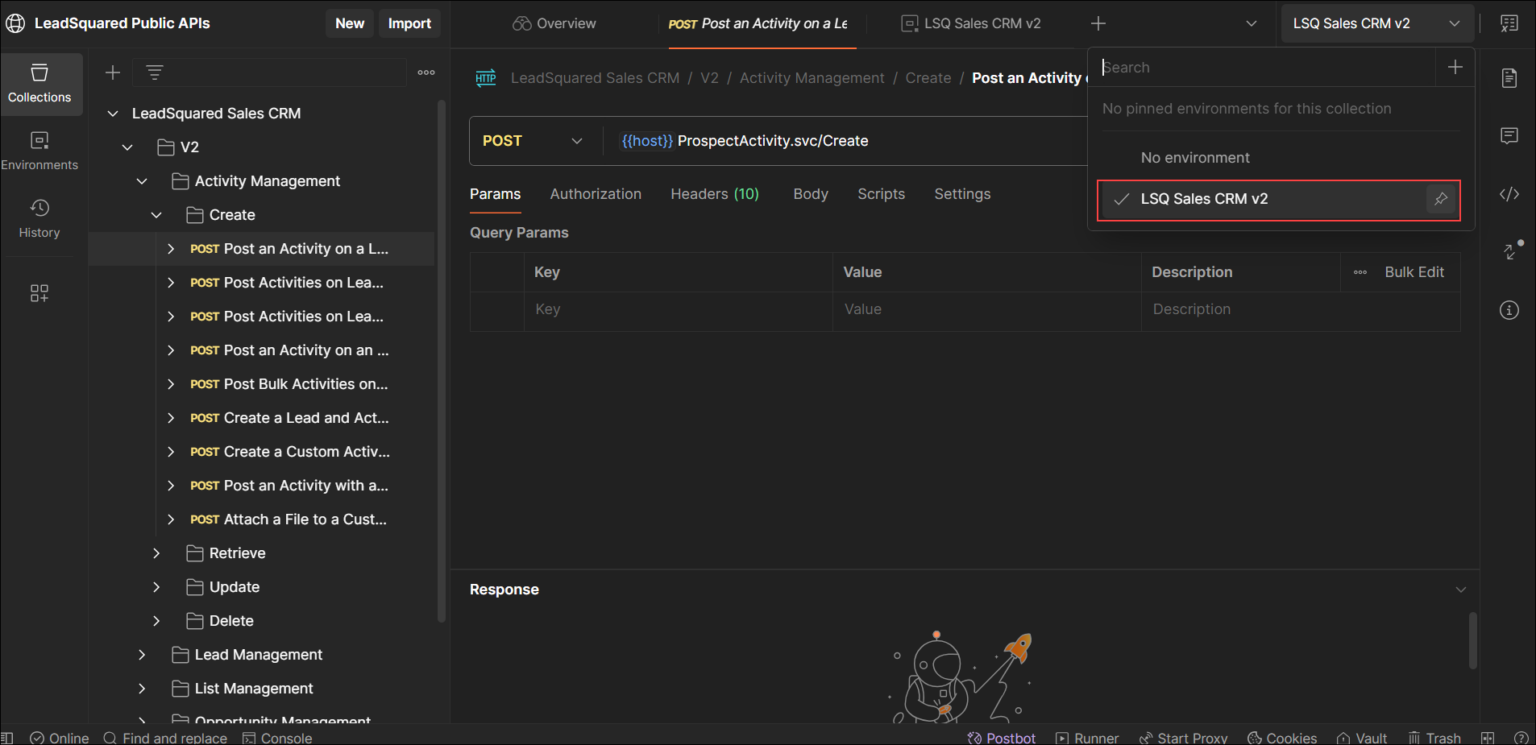
Task: Open the collections options three-dots menu
Action: point(426,72)
